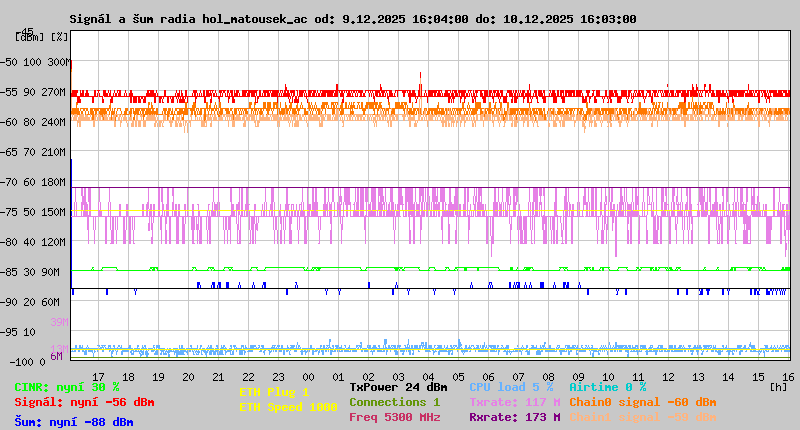Screen dimensions: 800x430
Task: Click the 'Rxrate: 173 M' legend label
Action: click(515, 417)
